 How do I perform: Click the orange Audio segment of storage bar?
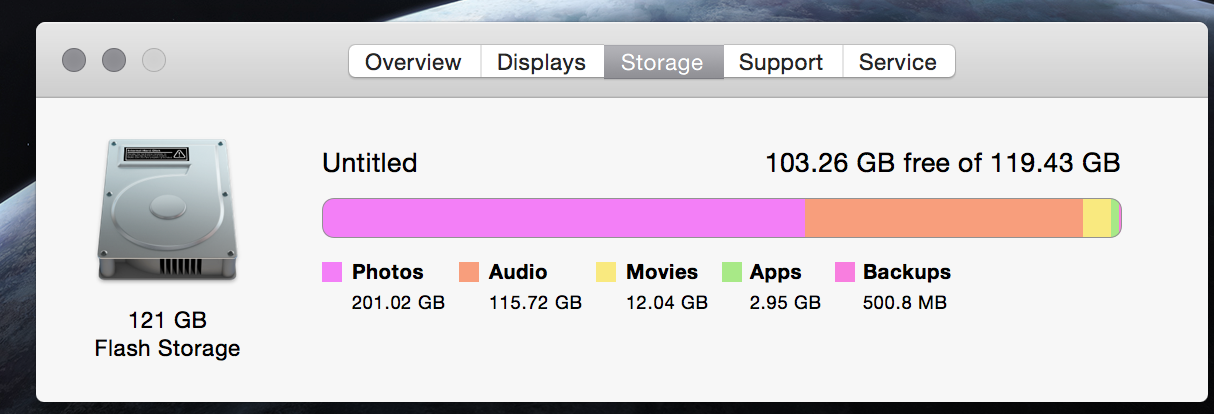point(944,218)
